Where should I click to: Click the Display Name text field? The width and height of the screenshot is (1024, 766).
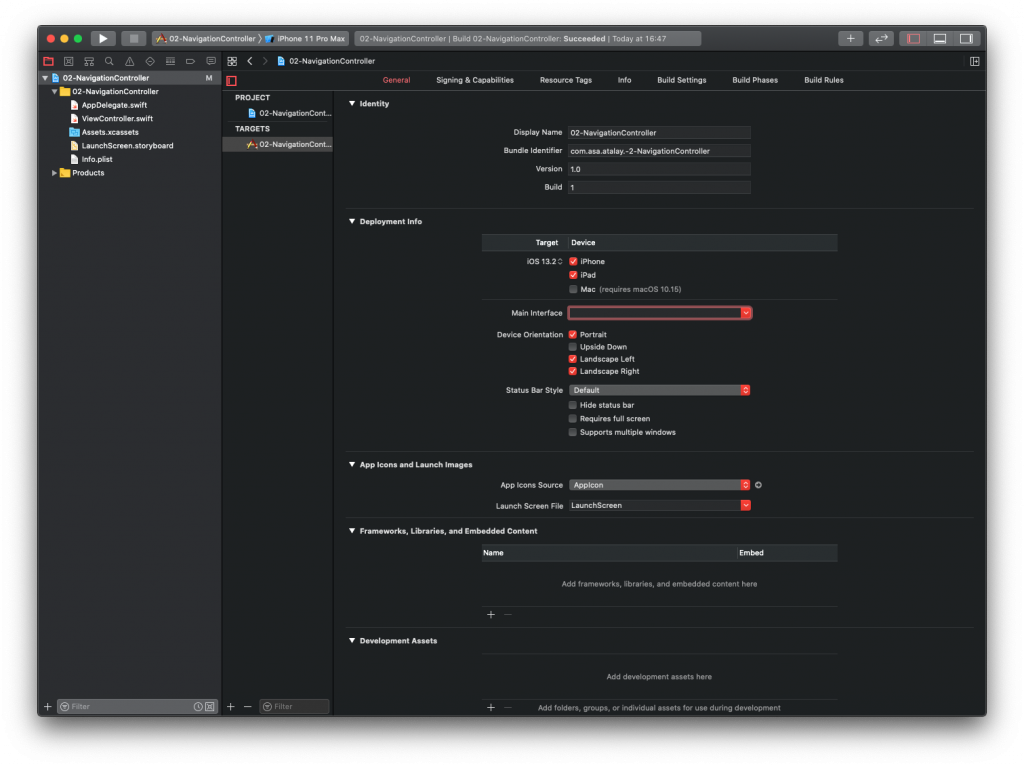click(659, 133)
